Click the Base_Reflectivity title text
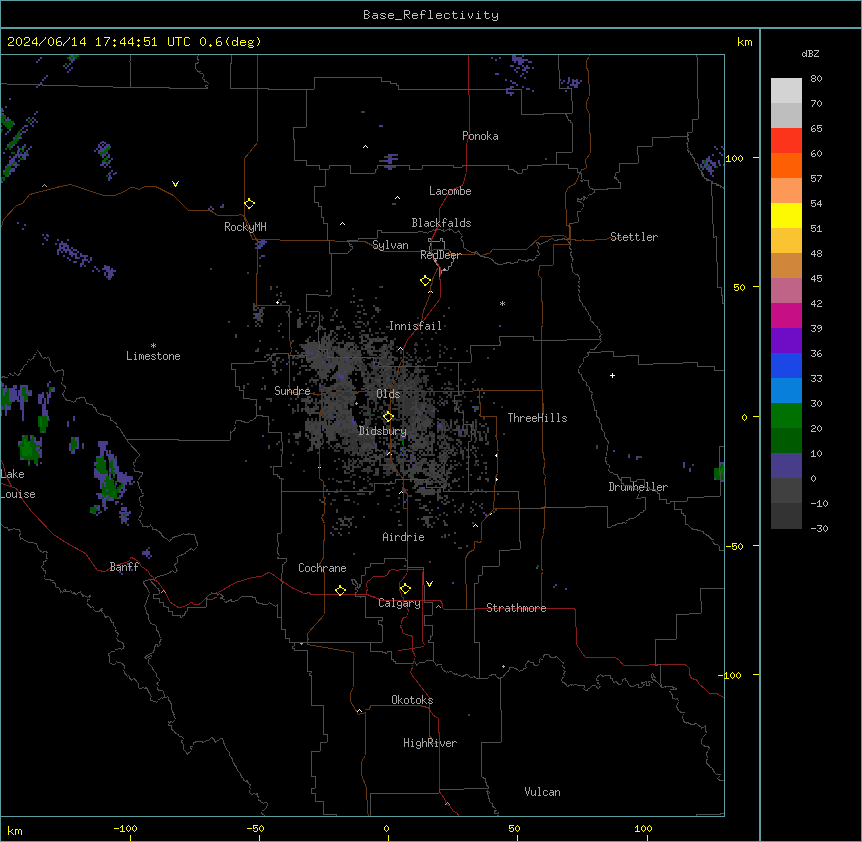 point(431,15)
